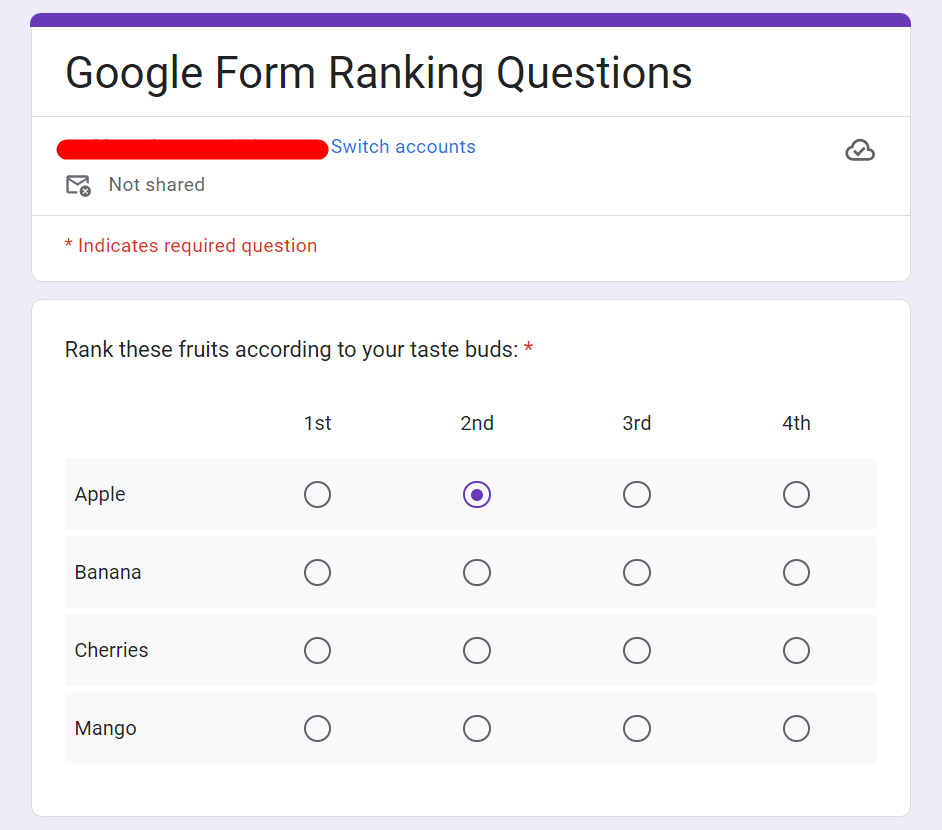Choose 2nd for Cherries
The width and height of the screenshot is (942, 830).
point(477,650)
